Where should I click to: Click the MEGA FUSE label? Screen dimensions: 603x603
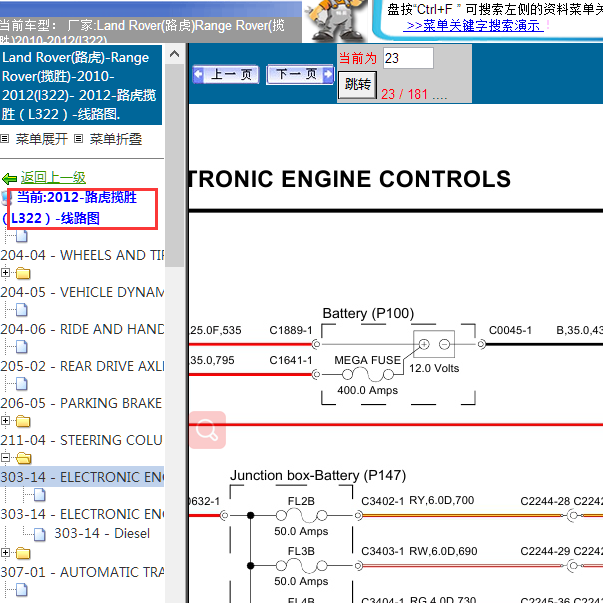pos(367,360)
